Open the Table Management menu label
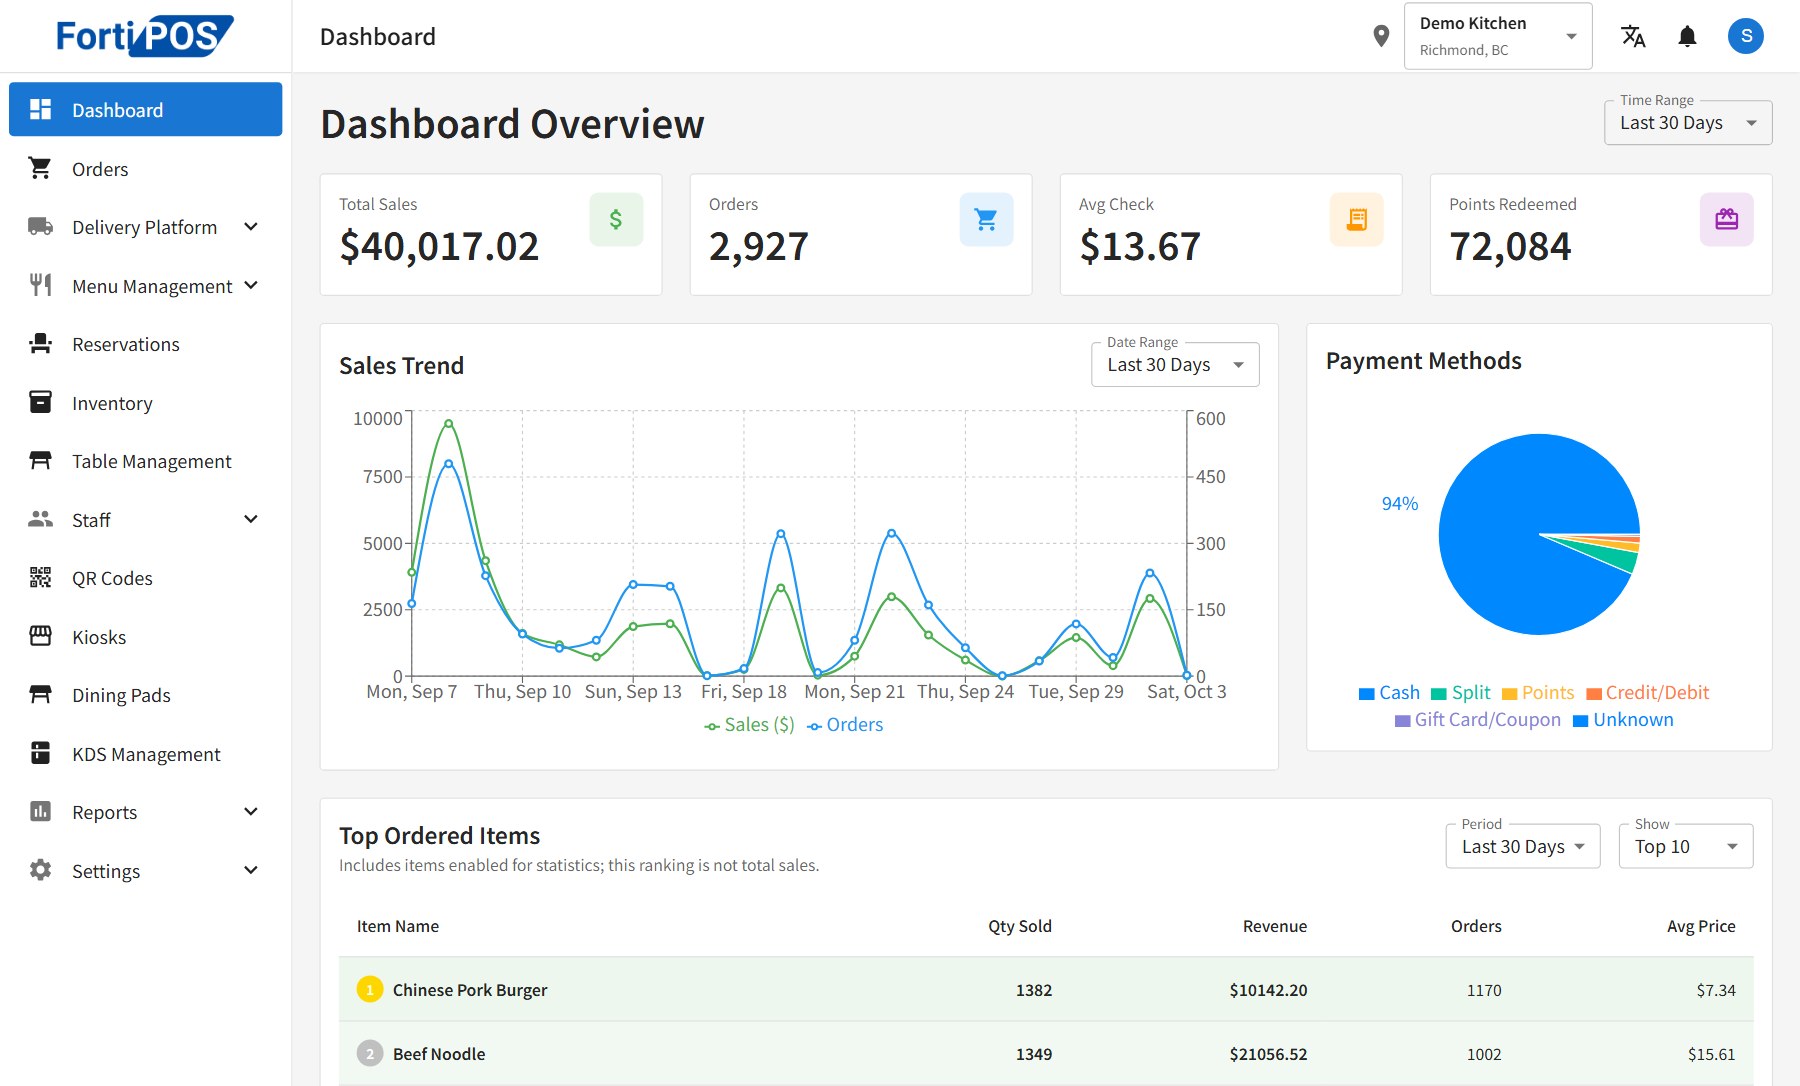Viewport: 1800px width, 1086px height. (152, 461)
